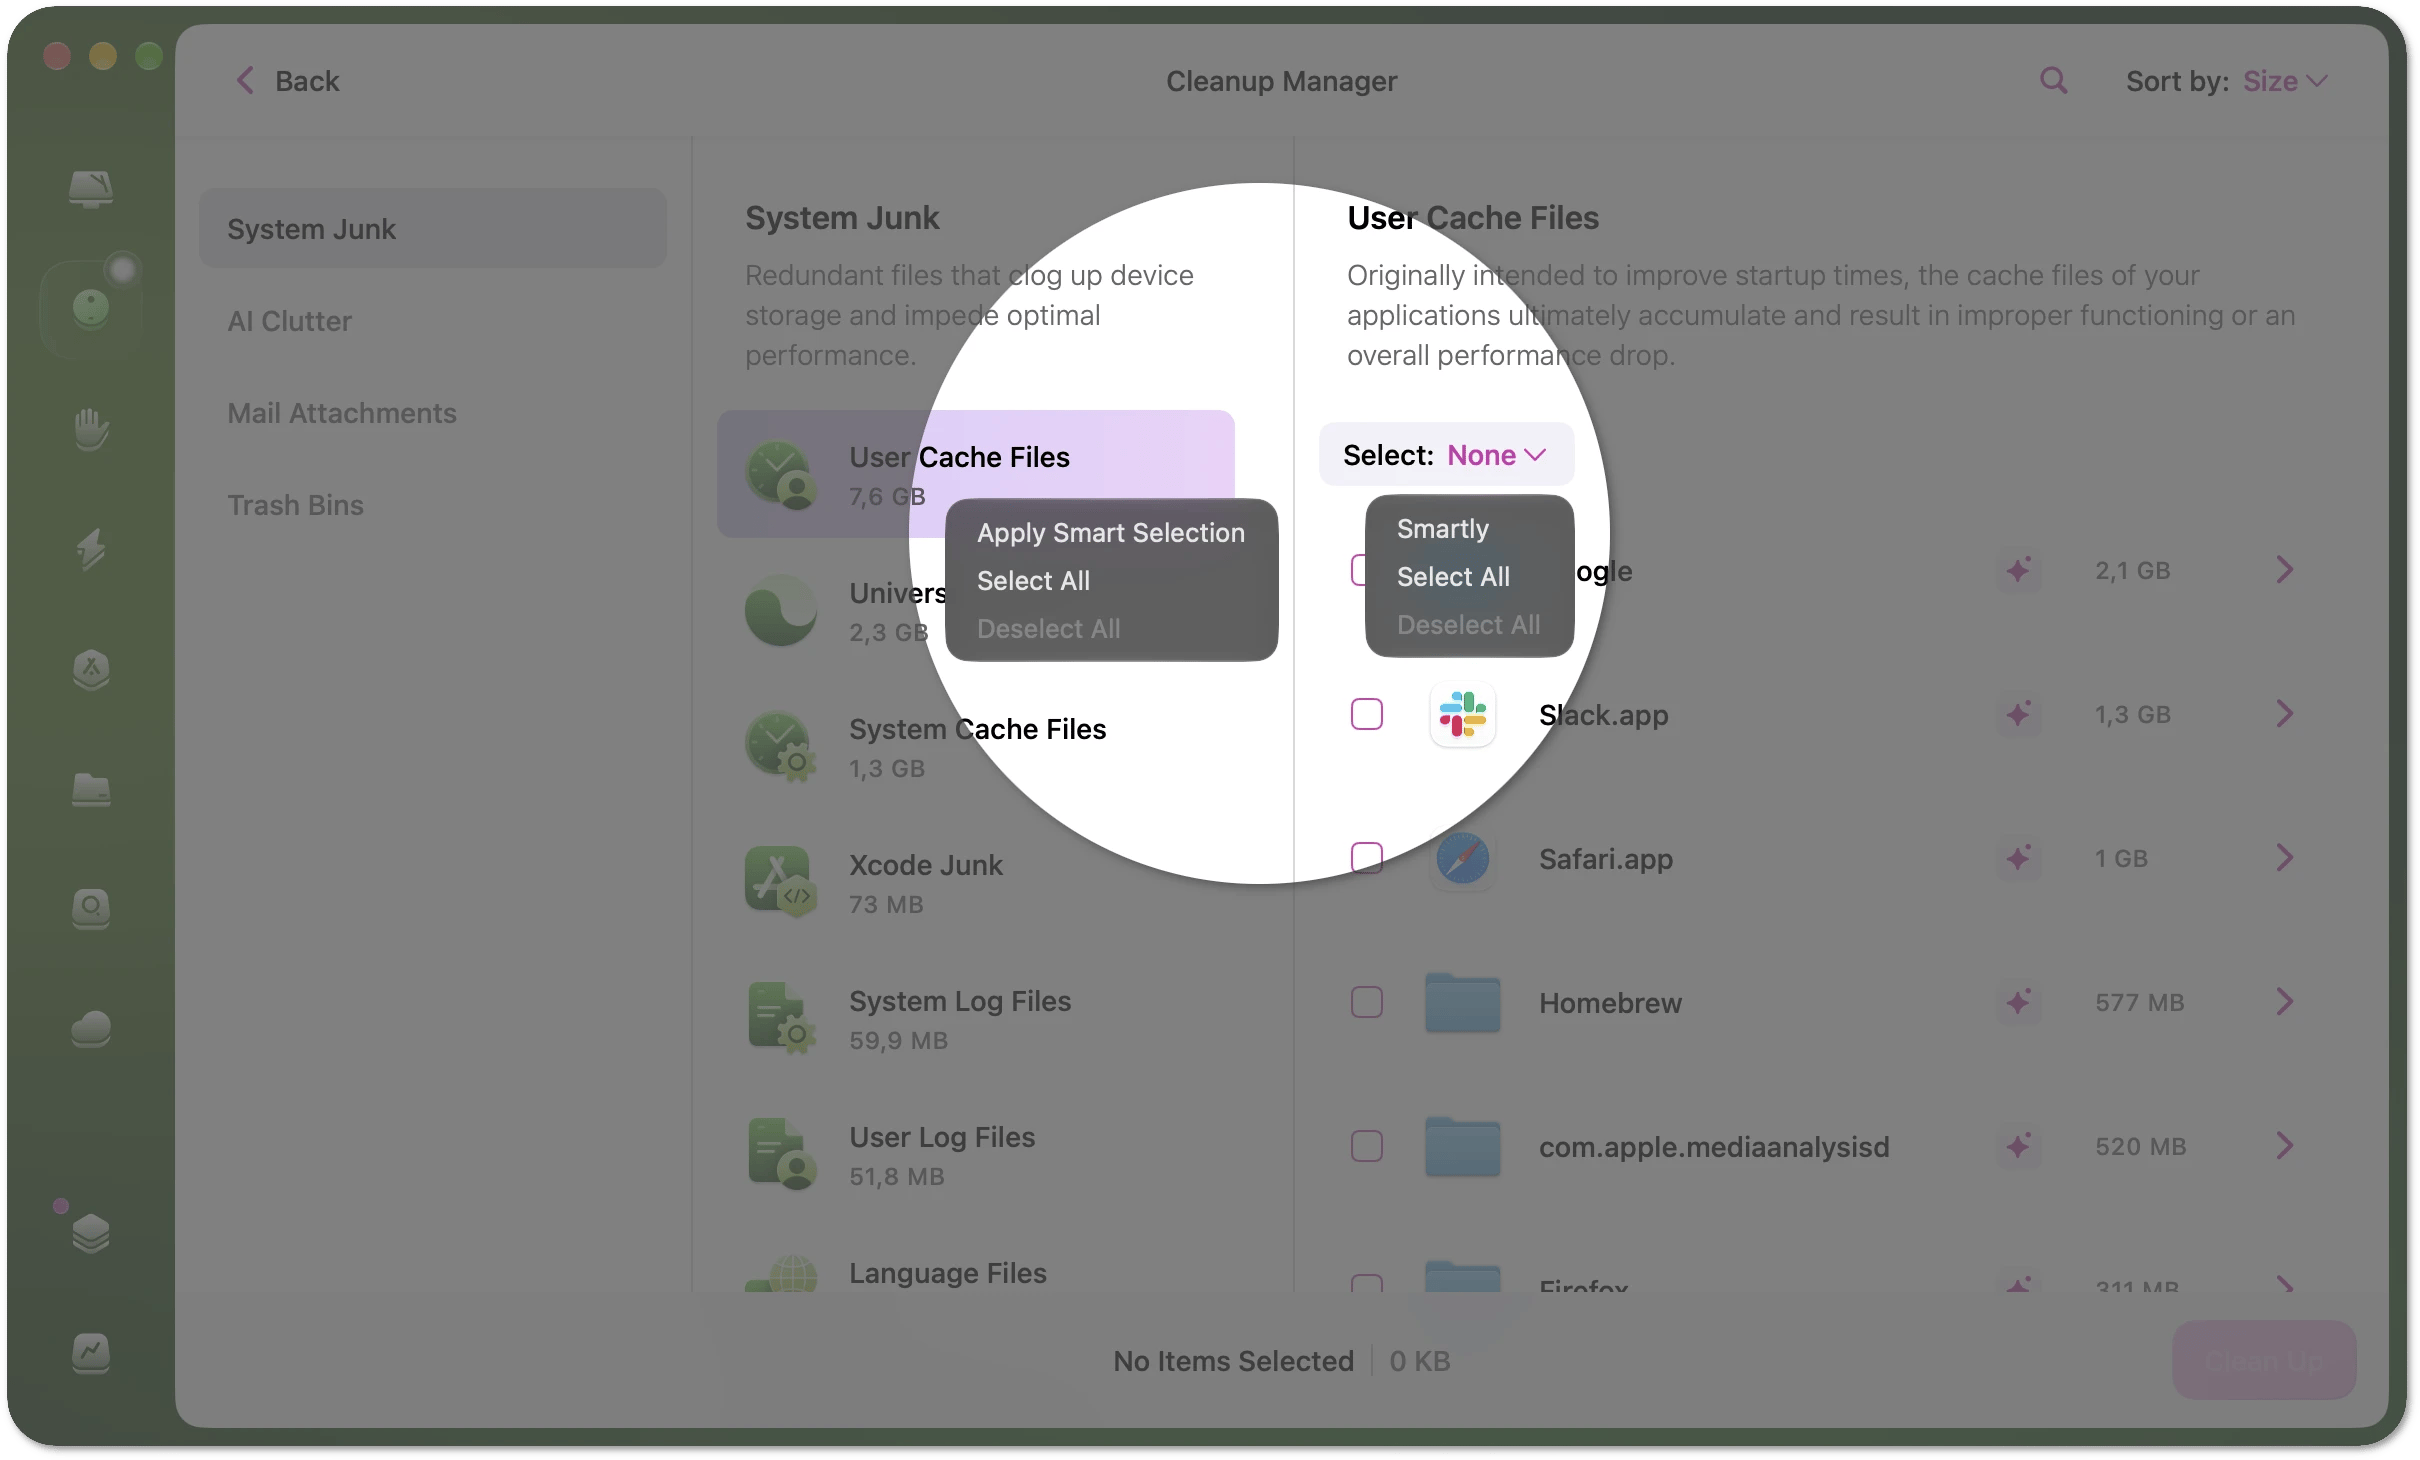
Task: Go Back to previous screen
Action: click(x=288, y=81)
